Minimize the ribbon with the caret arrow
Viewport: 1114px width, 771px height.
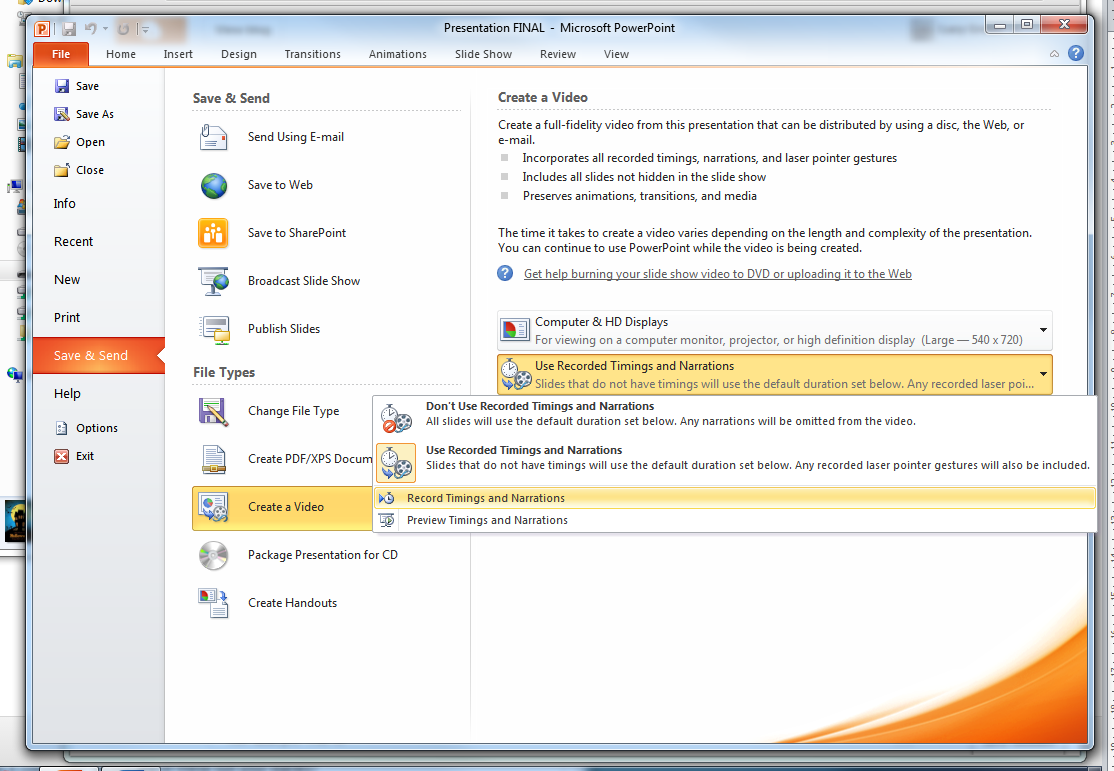1054,54
